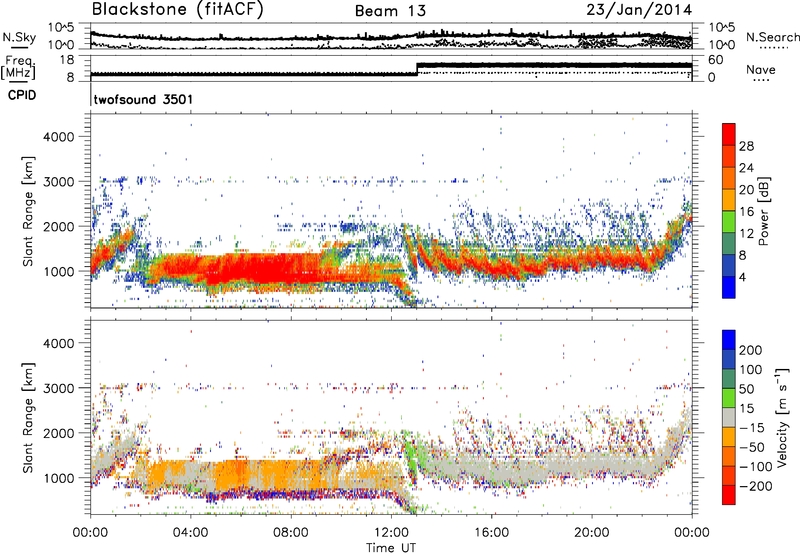Click the red bottom segment of Velocity colorbar

729,495
